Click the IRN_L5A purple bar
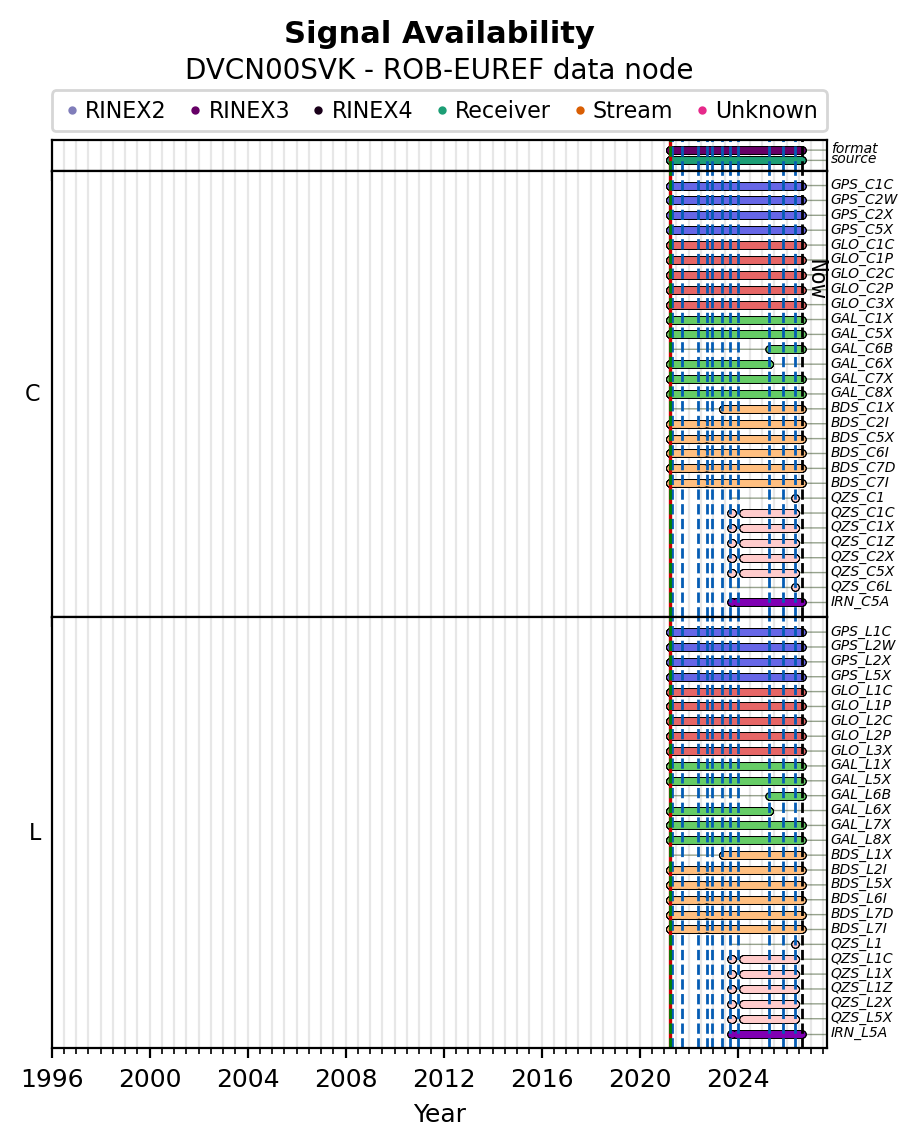Image resolution: width=918 pixels, height=1147 pixels. [767, 1034]
